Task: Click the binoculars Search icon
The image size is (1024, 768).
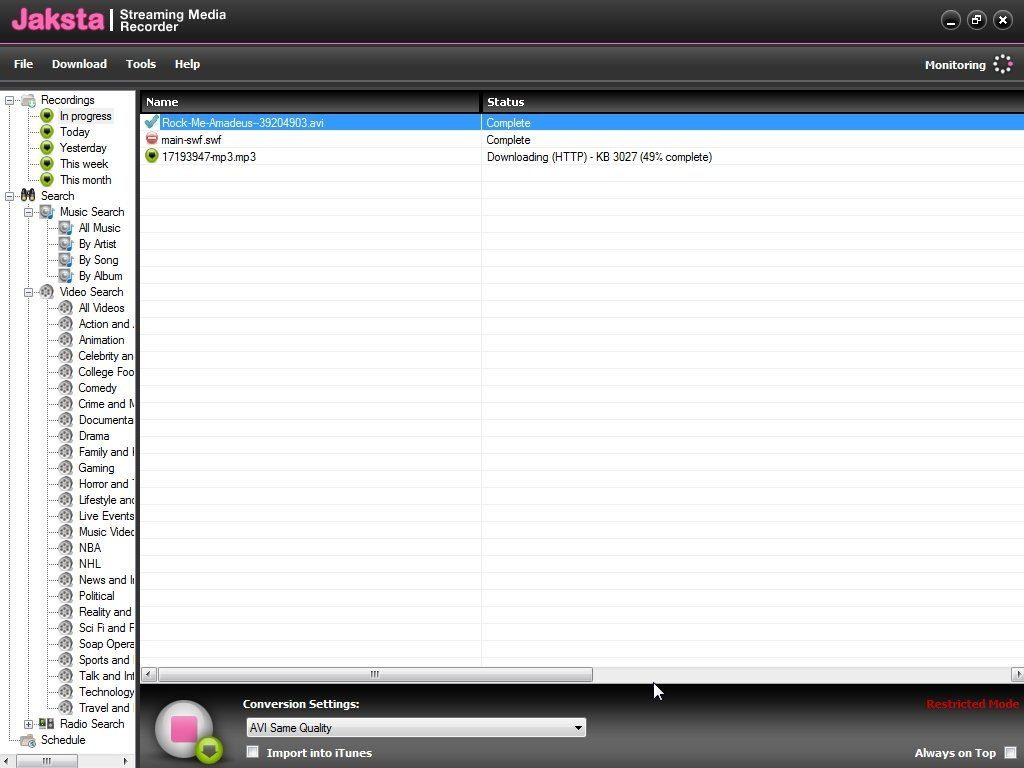Action: point(27,196)
